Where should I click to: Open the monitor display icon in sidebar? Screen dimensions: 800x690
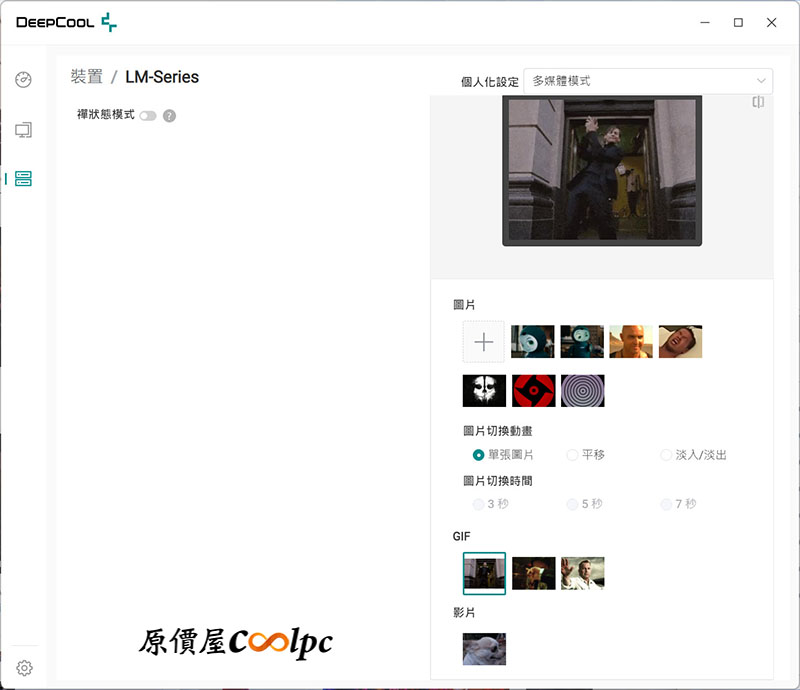(x=24, y=130)
